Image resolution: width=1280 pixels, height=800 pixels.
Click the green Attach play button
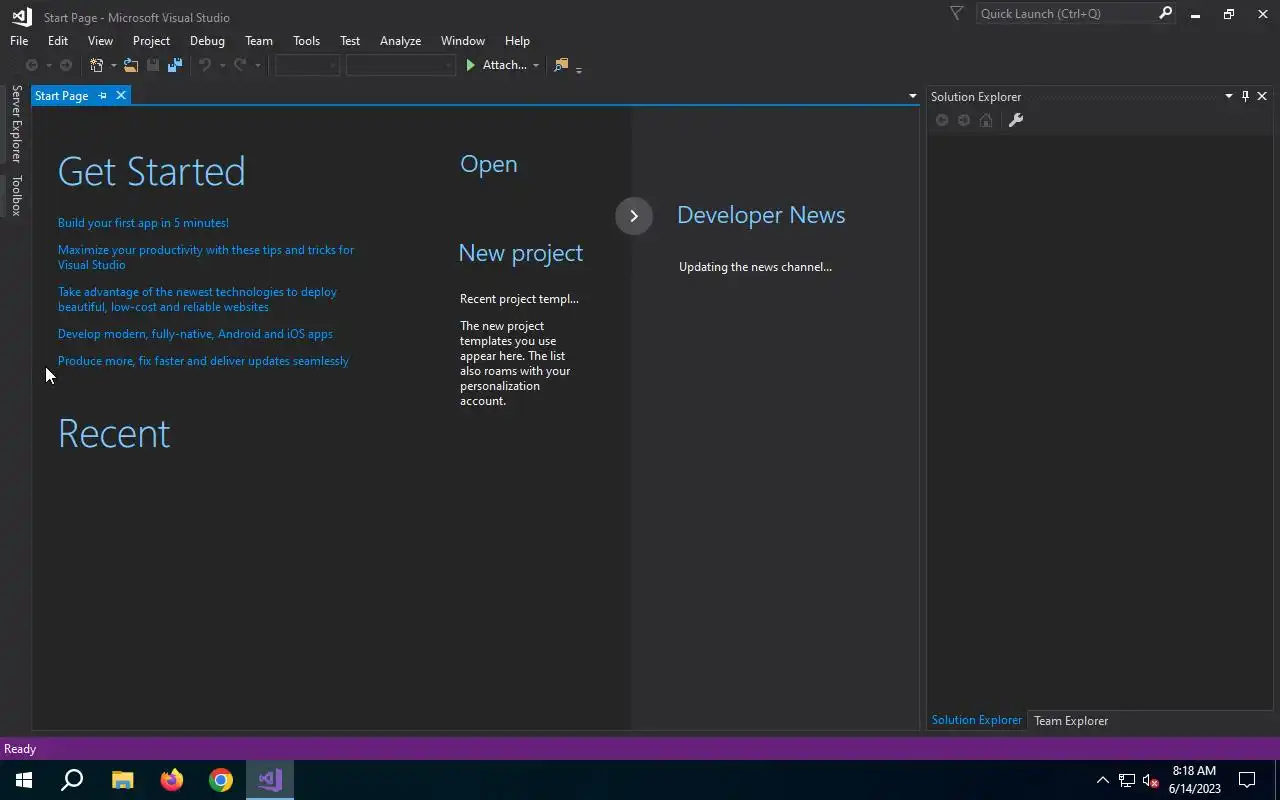click(471, 65)
